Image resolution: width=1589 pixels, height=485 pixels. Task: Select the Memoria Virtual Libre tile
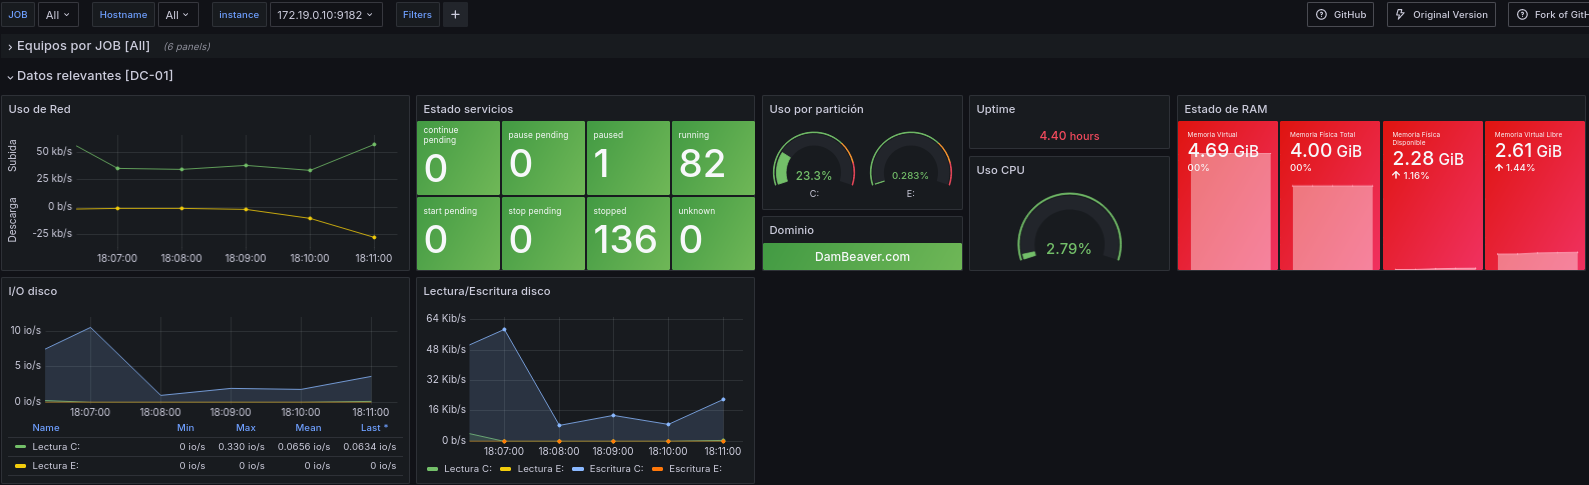tap(1535, 196)
